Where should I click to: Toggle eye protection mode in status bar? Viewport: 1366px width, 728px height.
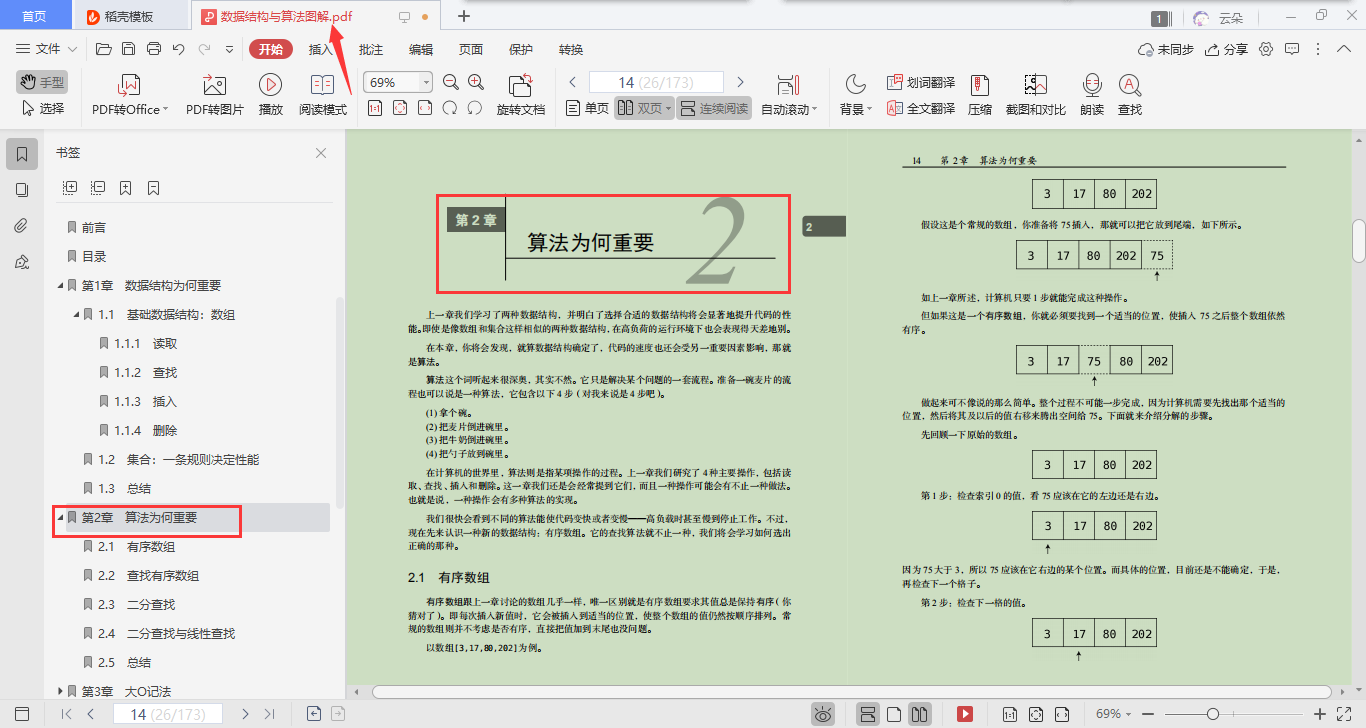[x=823, y=714]
